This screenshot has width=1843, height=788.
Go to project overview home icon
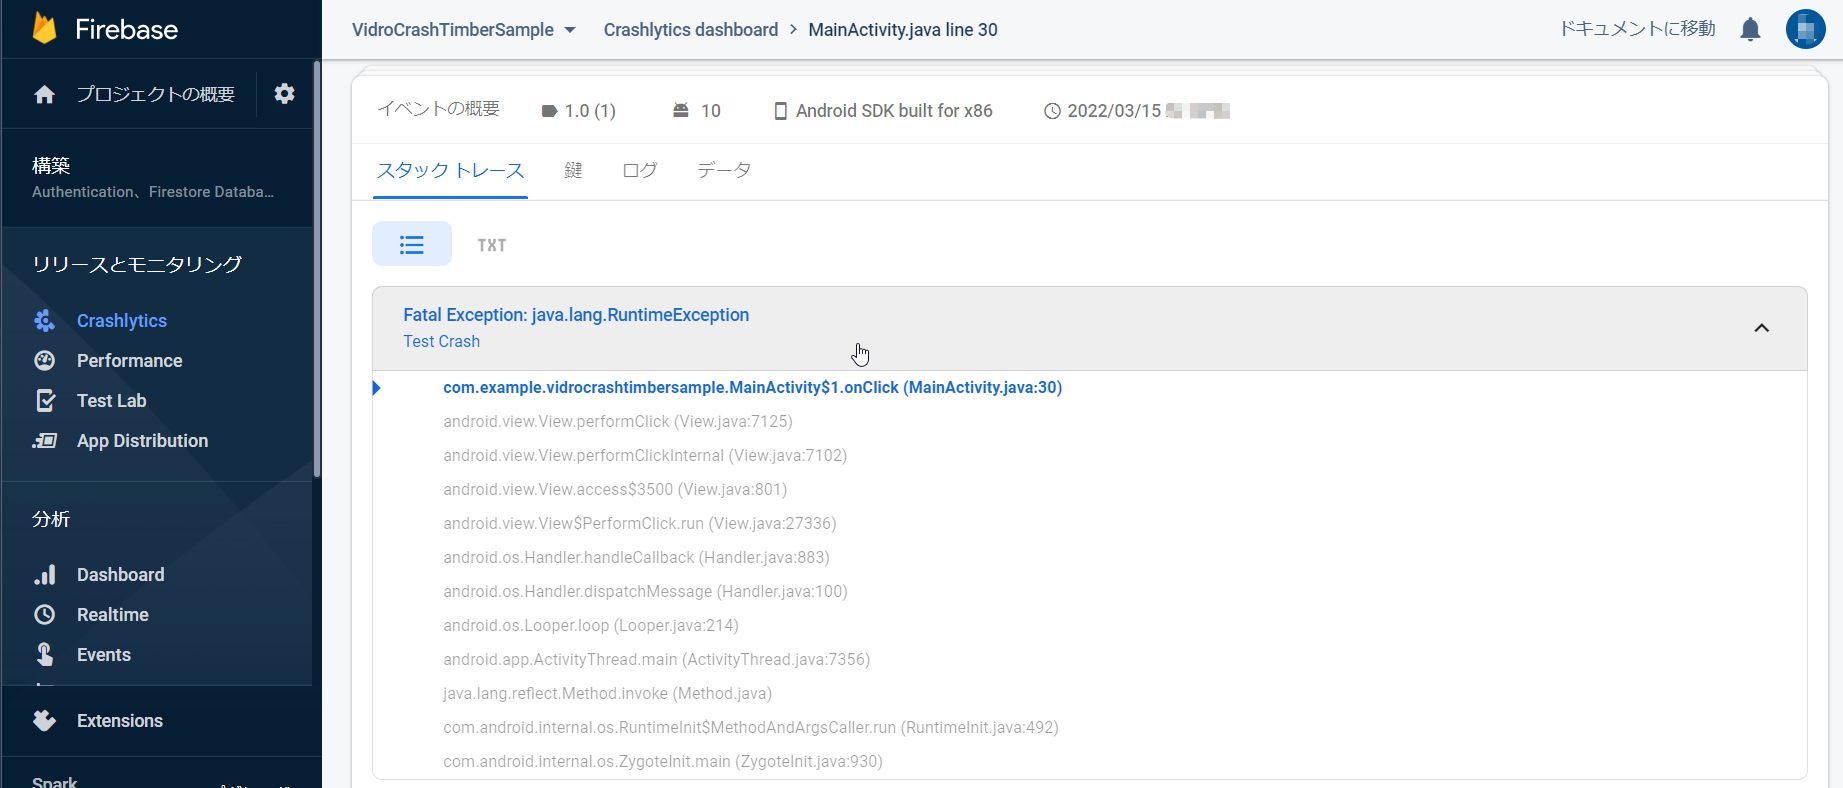point(44,94)
